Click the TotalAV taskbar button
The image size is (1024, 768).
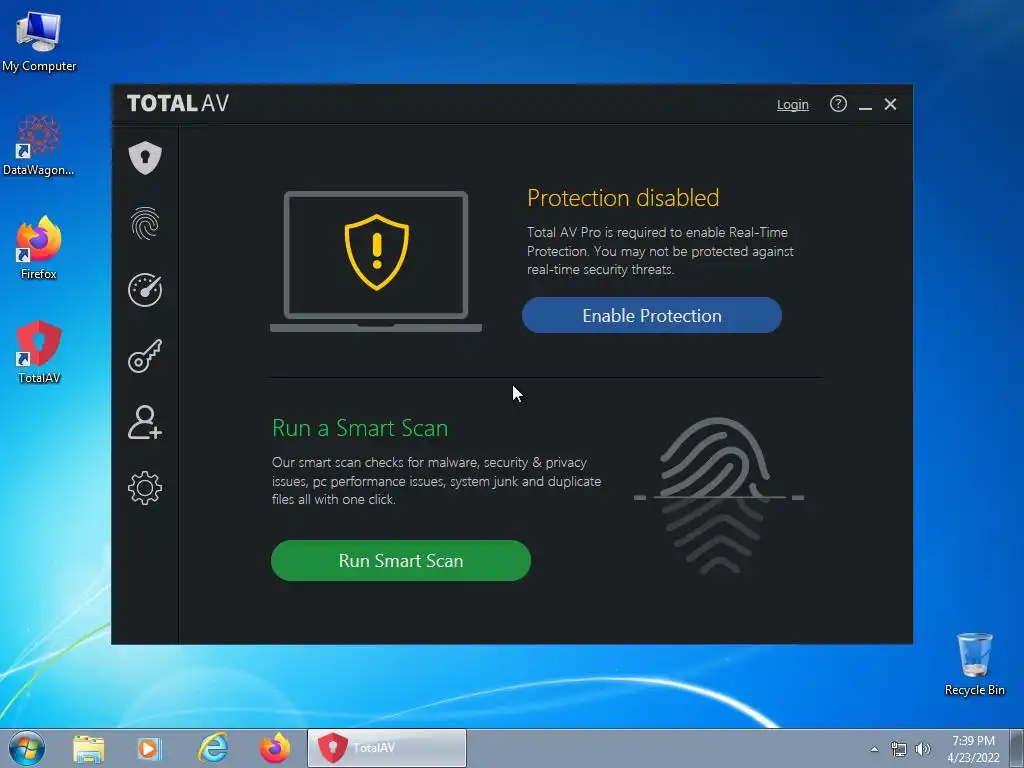click(387, 748)
